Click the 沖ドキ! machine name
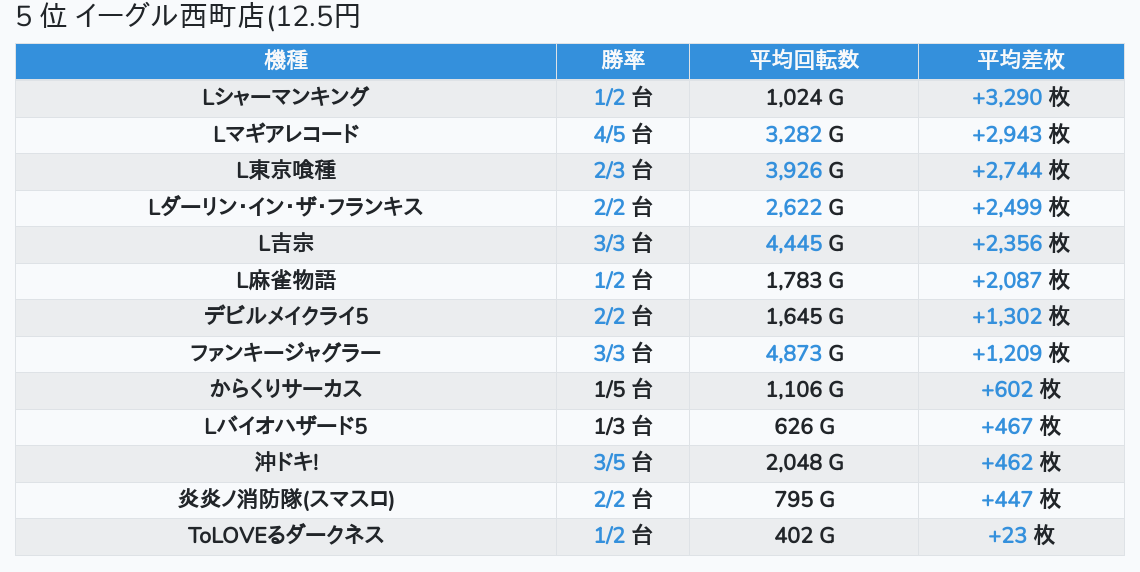This screenshot has height=572, width=1140. (286, 463)
